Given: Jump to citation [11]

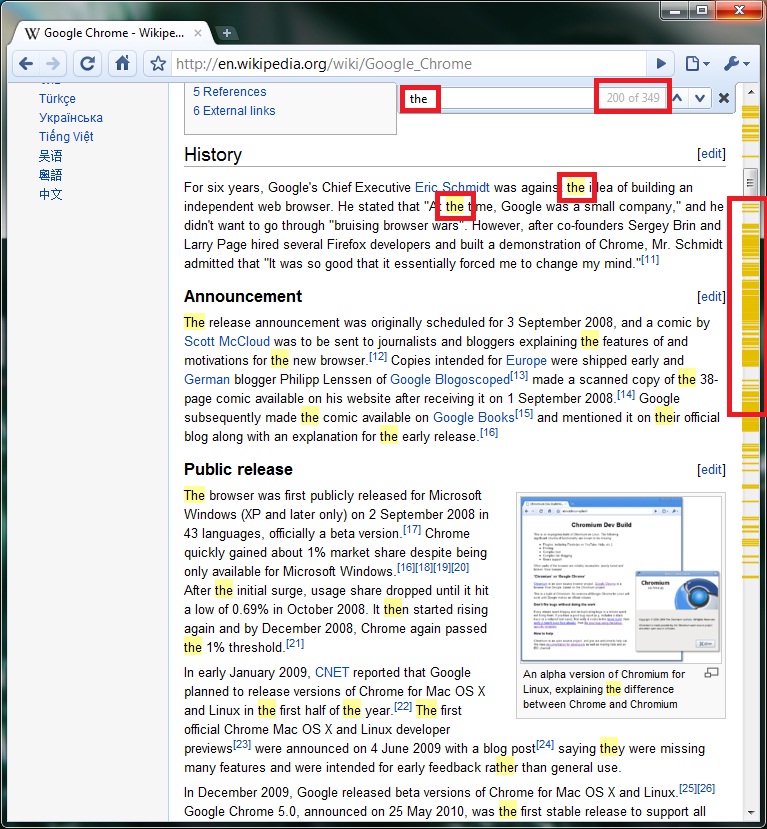Looking at the screenshot, I should pyautogui.click(x=650, y=259).
